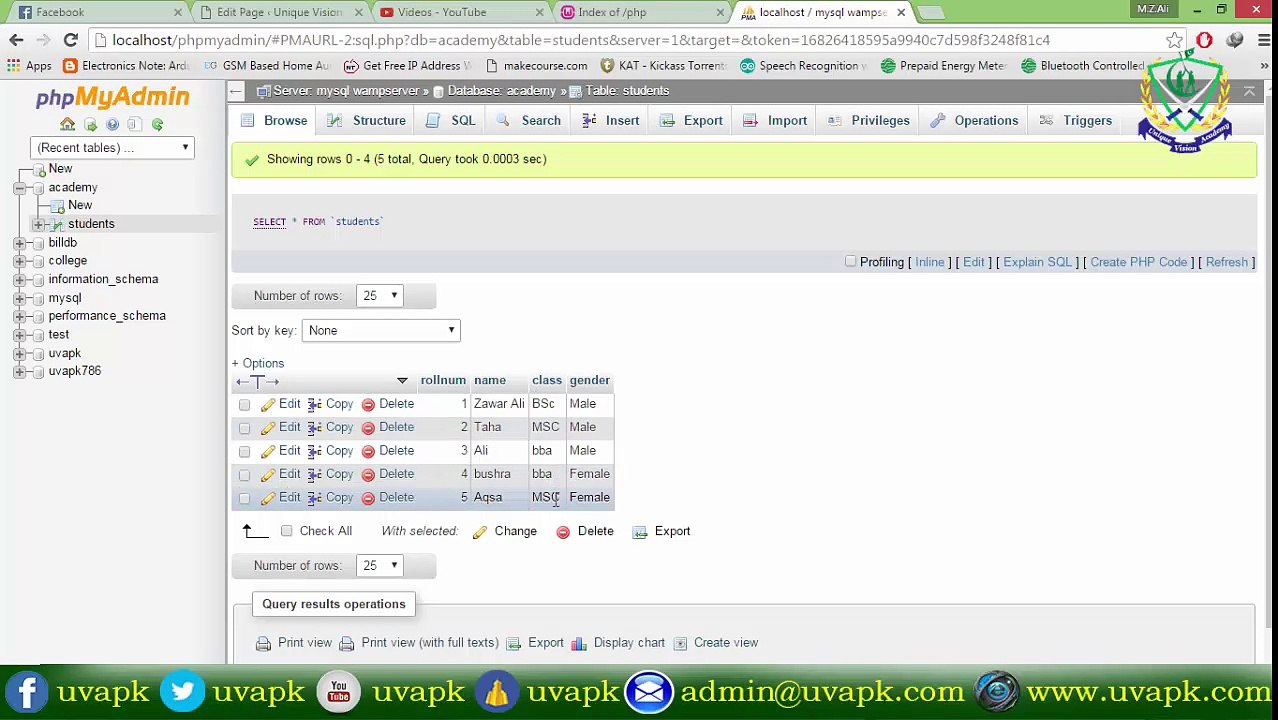Select college database in tree
This screenshot has height=720, width=1278.
coord(68,261)
